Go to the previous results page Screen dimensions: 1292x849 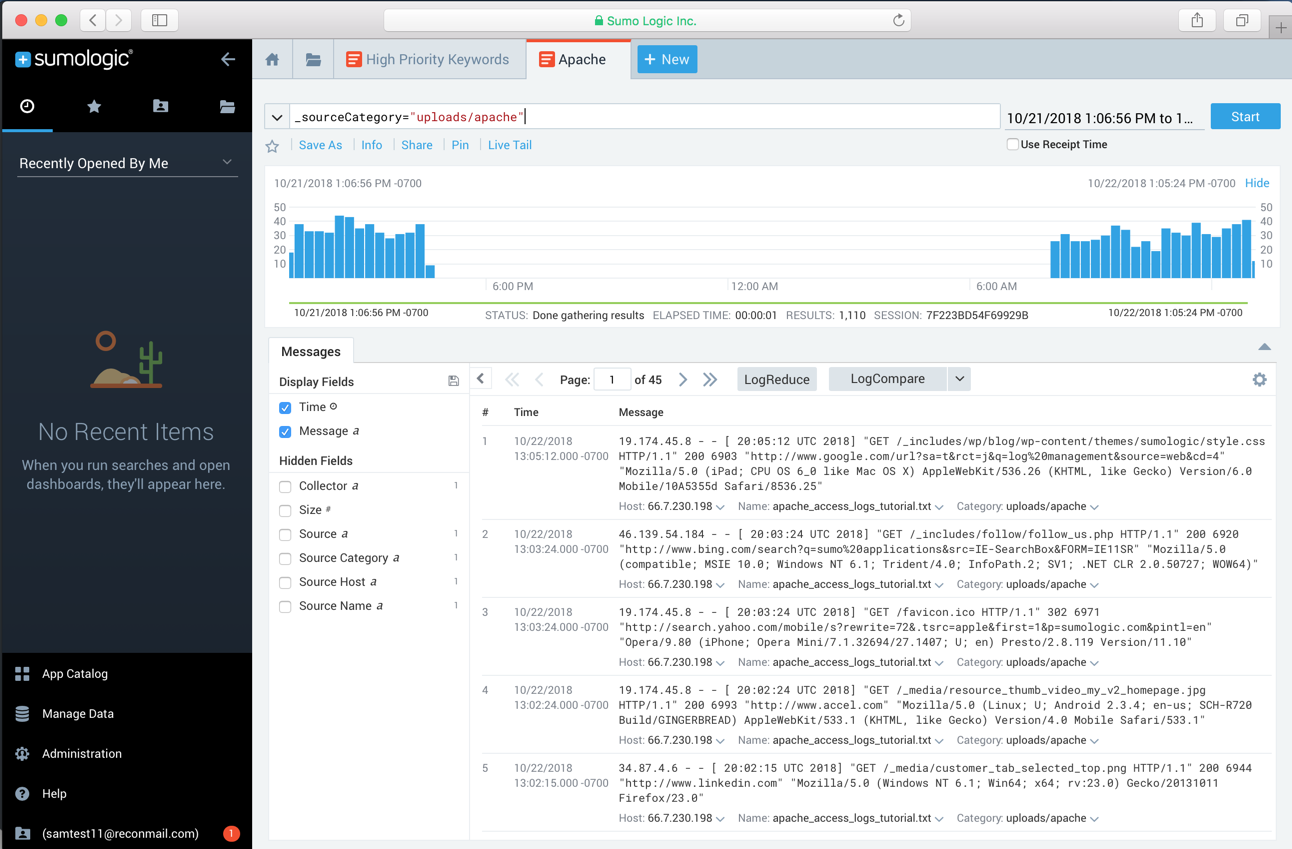pos(539,380)
